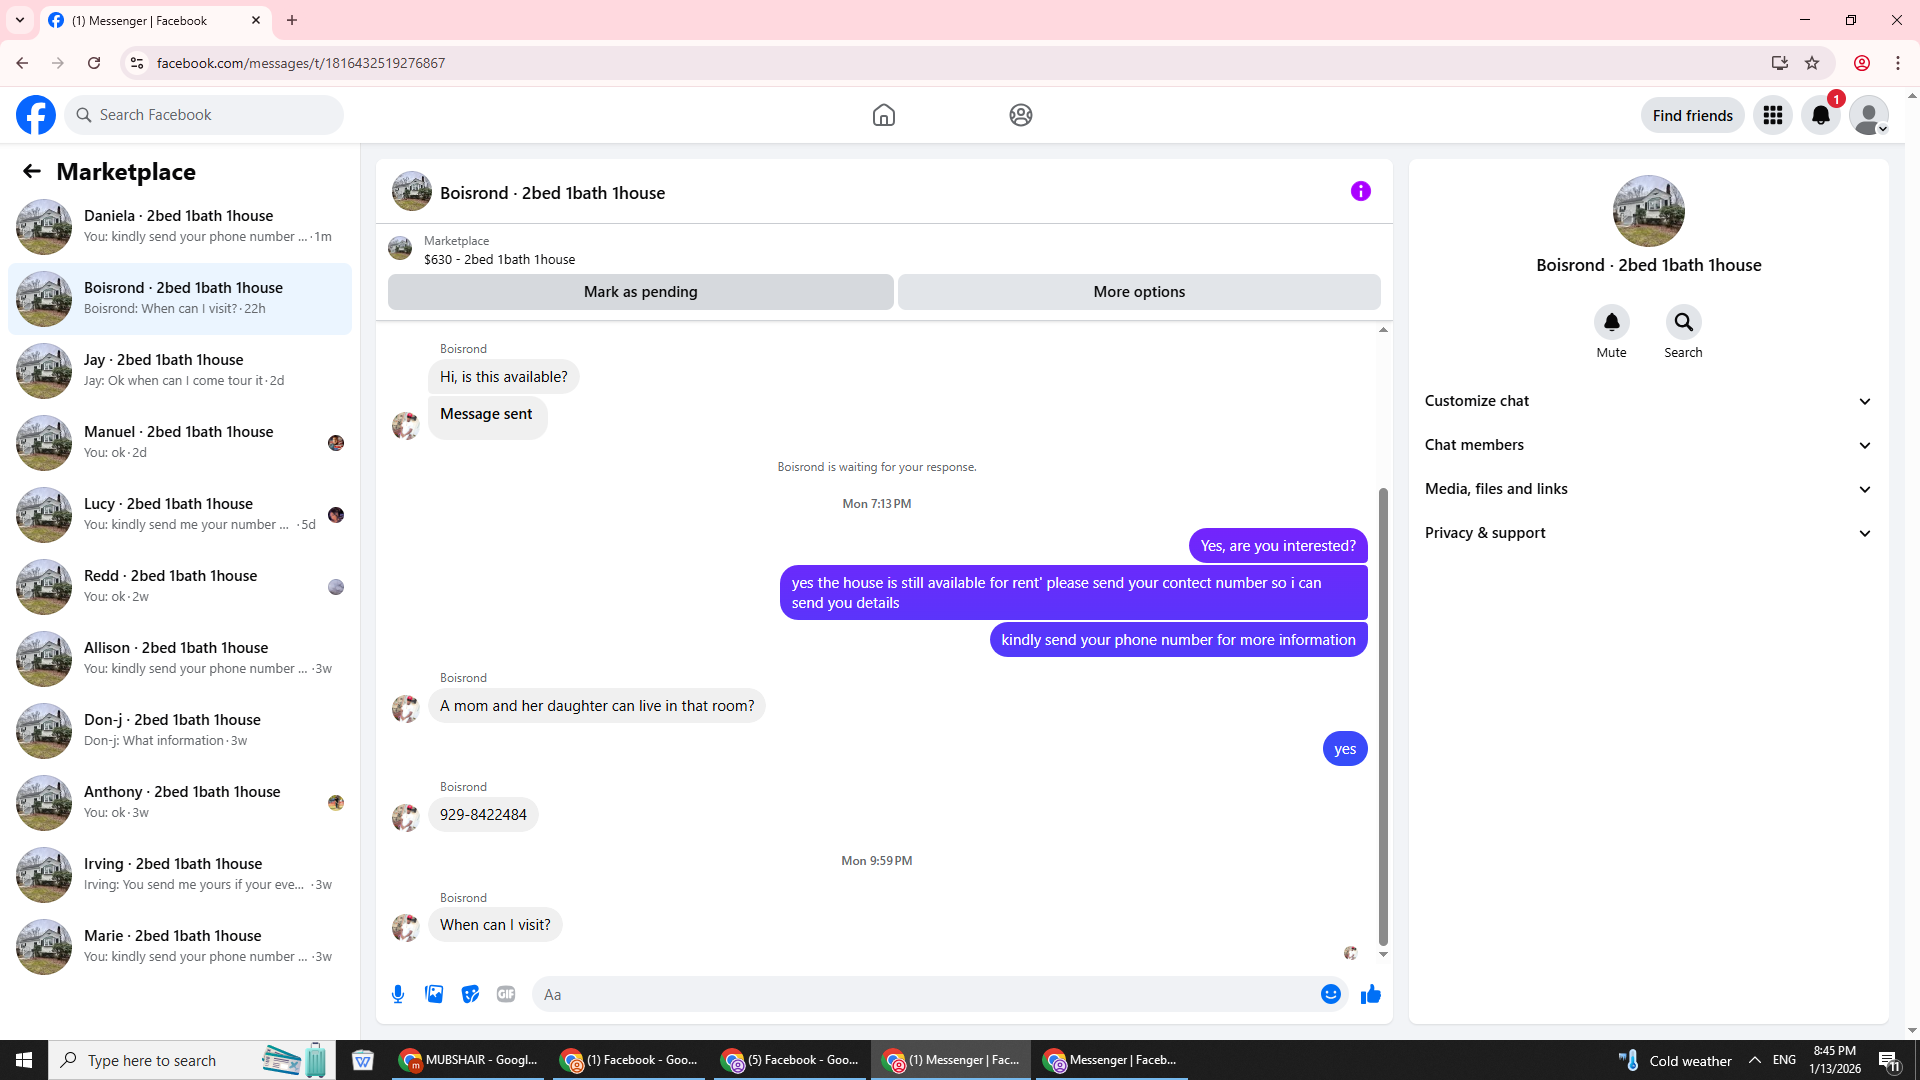Open the emoji picker in the message box

coord(1330,994)
